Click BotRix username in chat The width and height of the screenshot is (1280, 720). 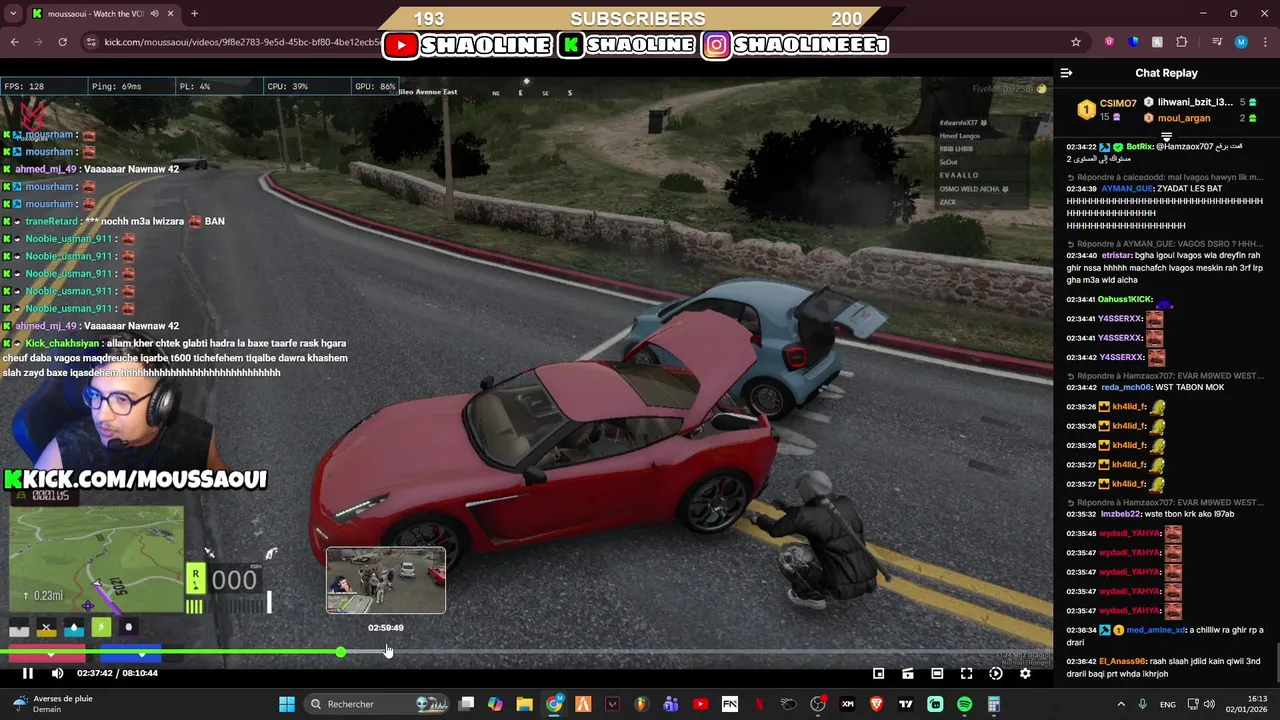(1140, 147)
